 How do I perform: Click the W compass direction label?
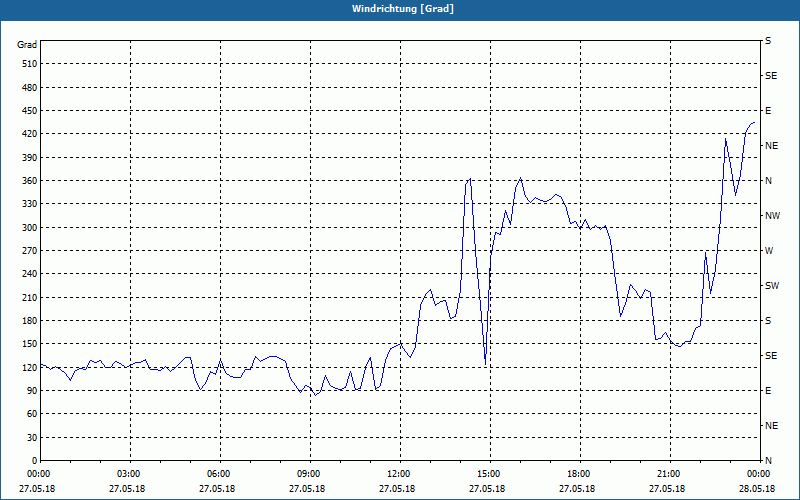(x=769, y=251)
